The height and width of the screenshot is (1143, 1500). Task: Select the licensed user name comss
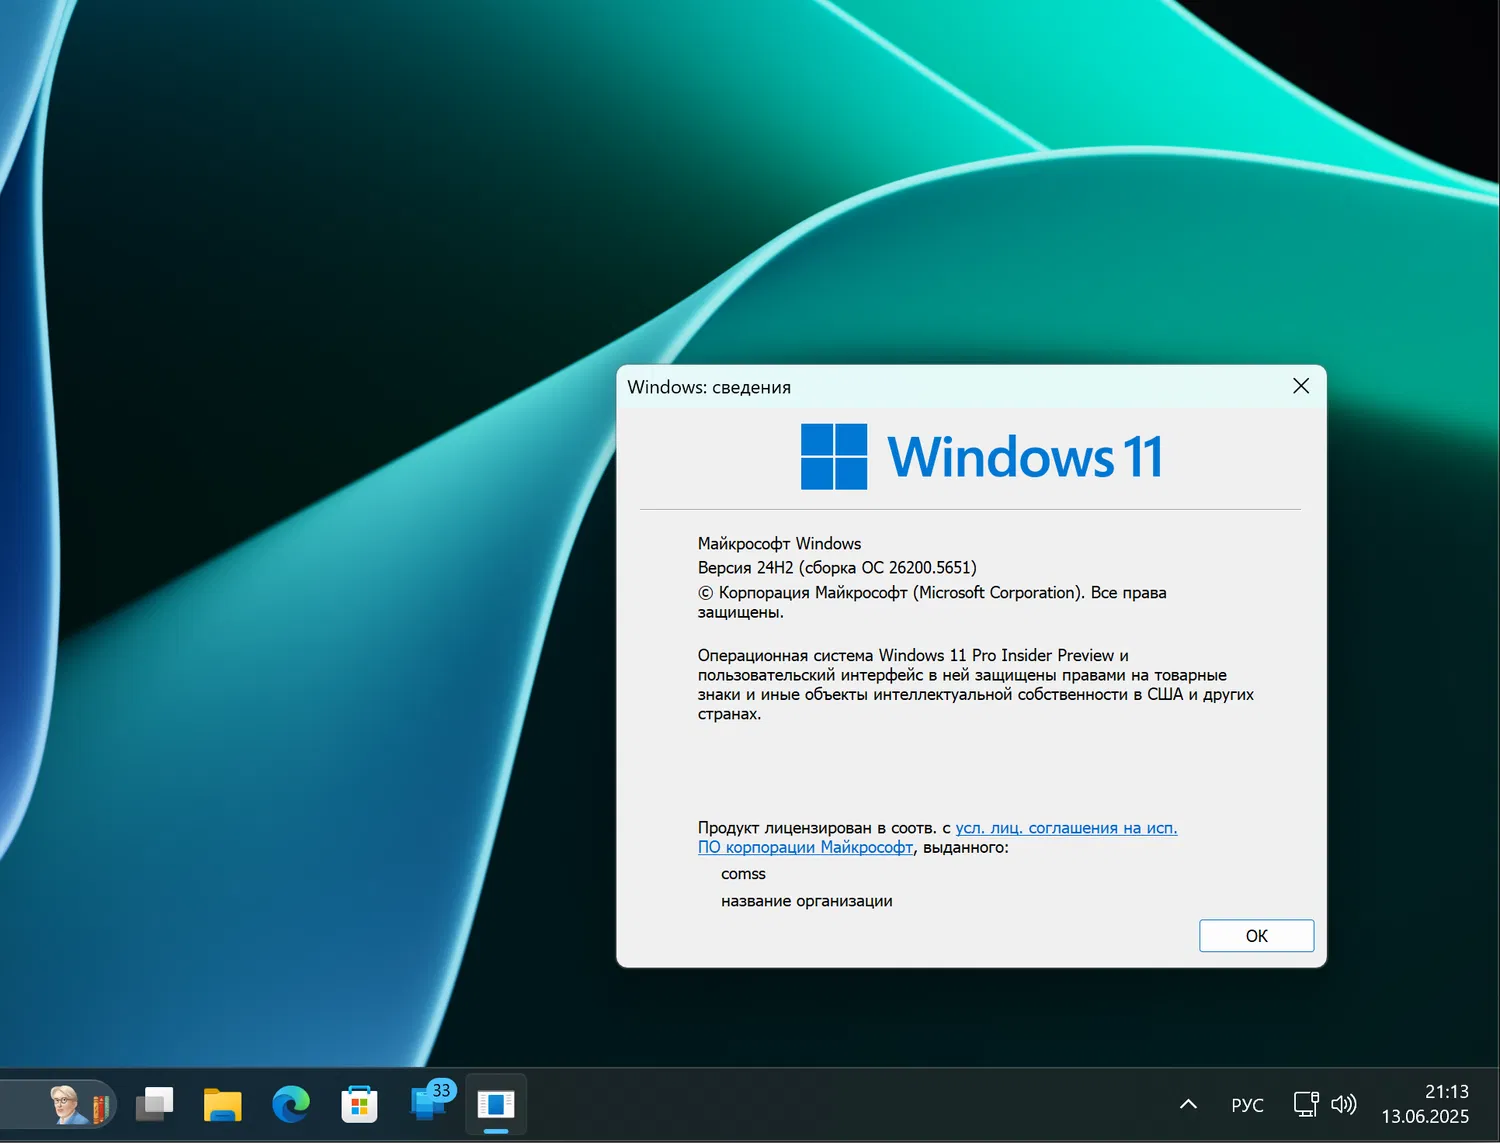743,873
